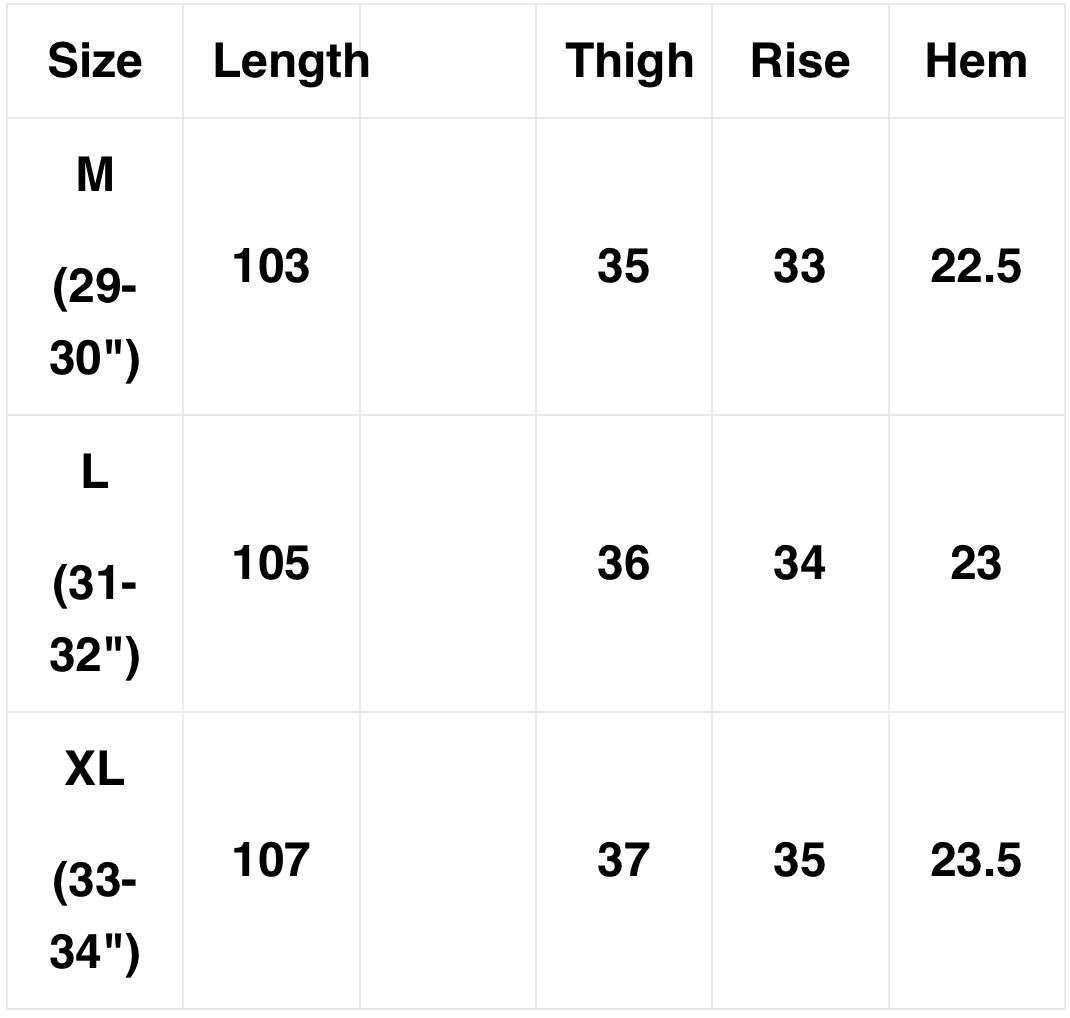The width and height of the screenshot is (1070, 1018).
Task: Click hem value 23 for size L
Action: click(976, 564)
